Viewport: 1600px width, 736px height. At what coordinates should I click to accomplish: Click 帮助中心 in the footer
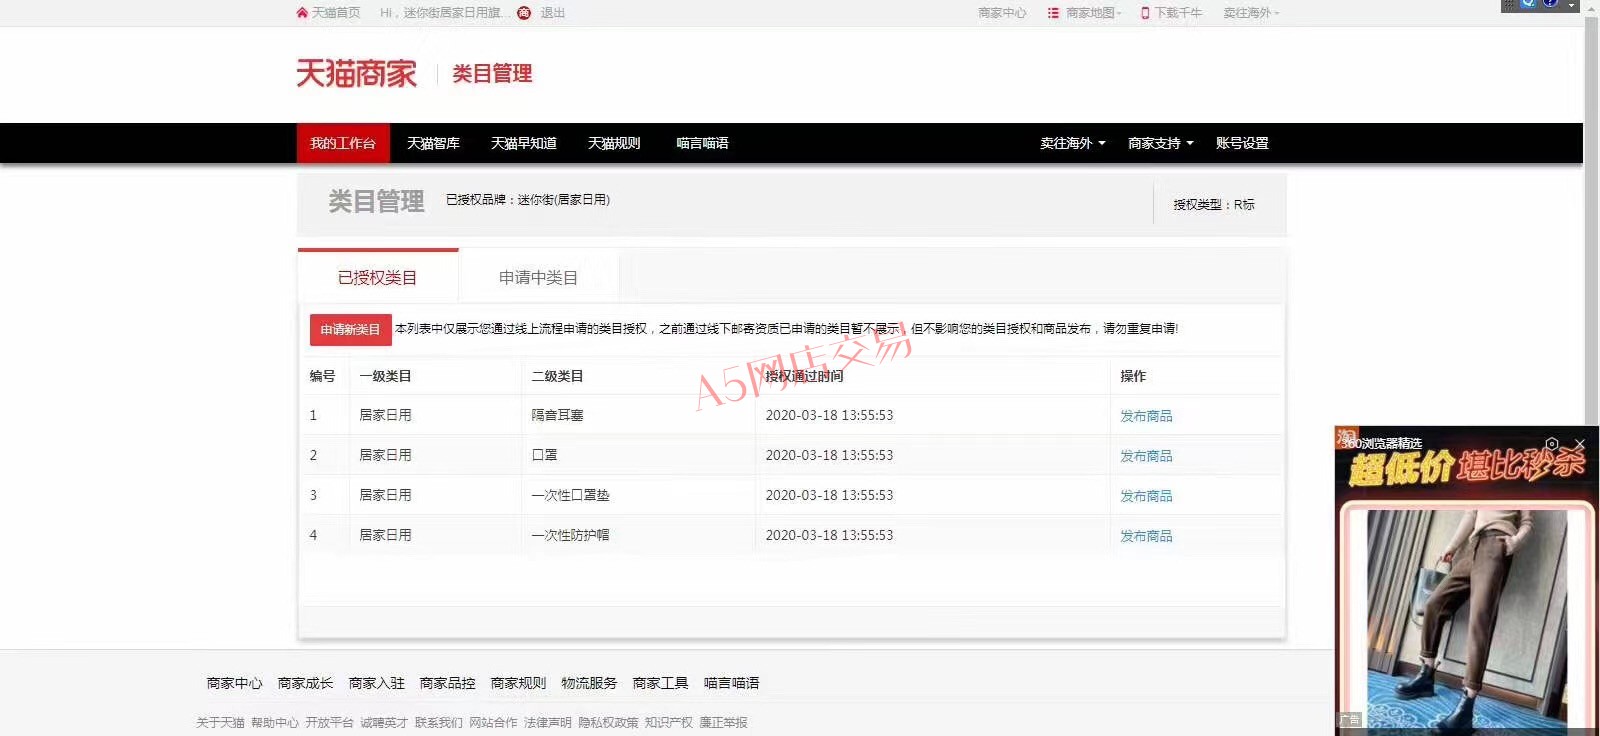point(275,722)
